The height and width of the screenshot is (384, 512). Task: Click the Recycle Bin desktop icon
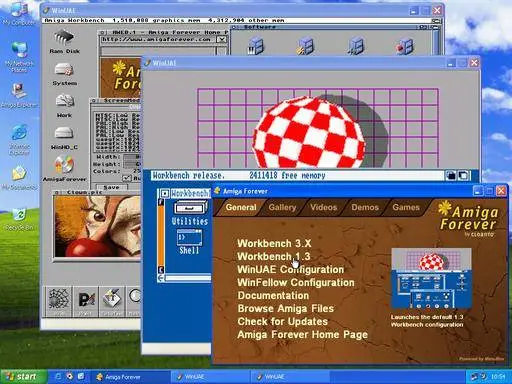(19, 219)
